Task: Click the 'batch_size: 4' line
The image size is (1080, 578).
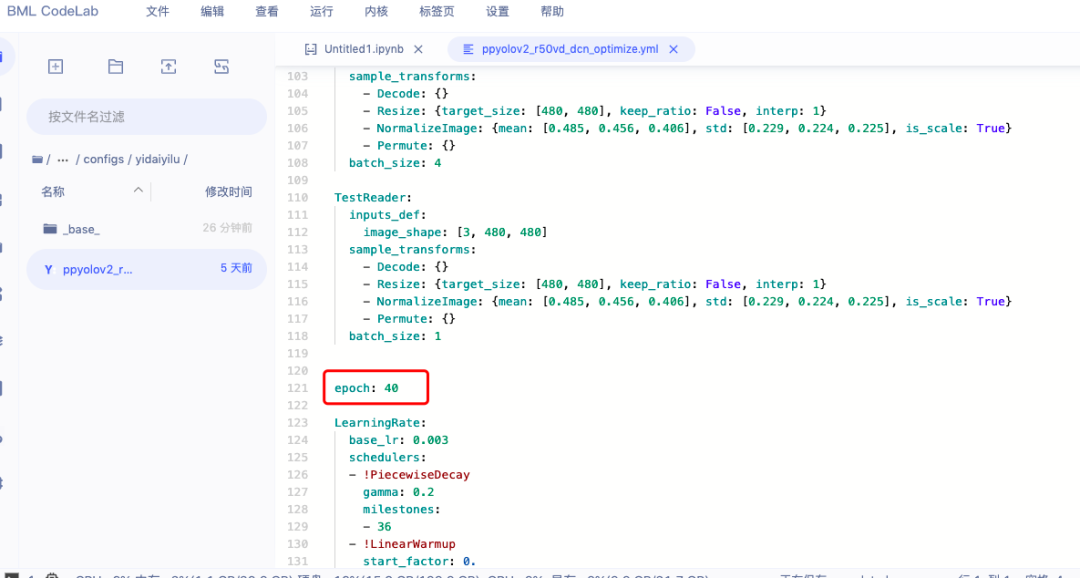Action: coord(395,163)
